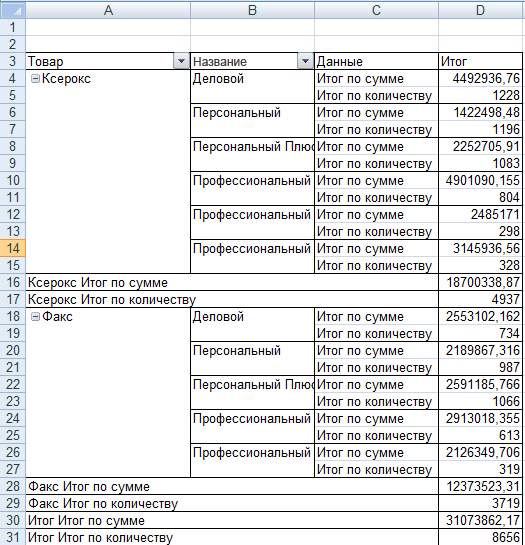
Task: Select cell with value 987
Action: pos(480,367)
